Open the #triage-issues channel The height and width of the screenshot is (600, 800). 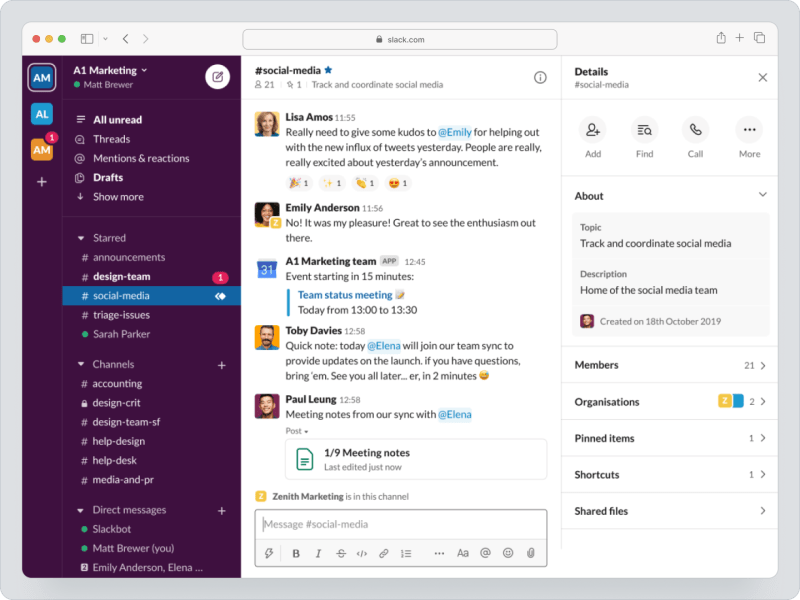pyautogui.click(x=152, y=315)
